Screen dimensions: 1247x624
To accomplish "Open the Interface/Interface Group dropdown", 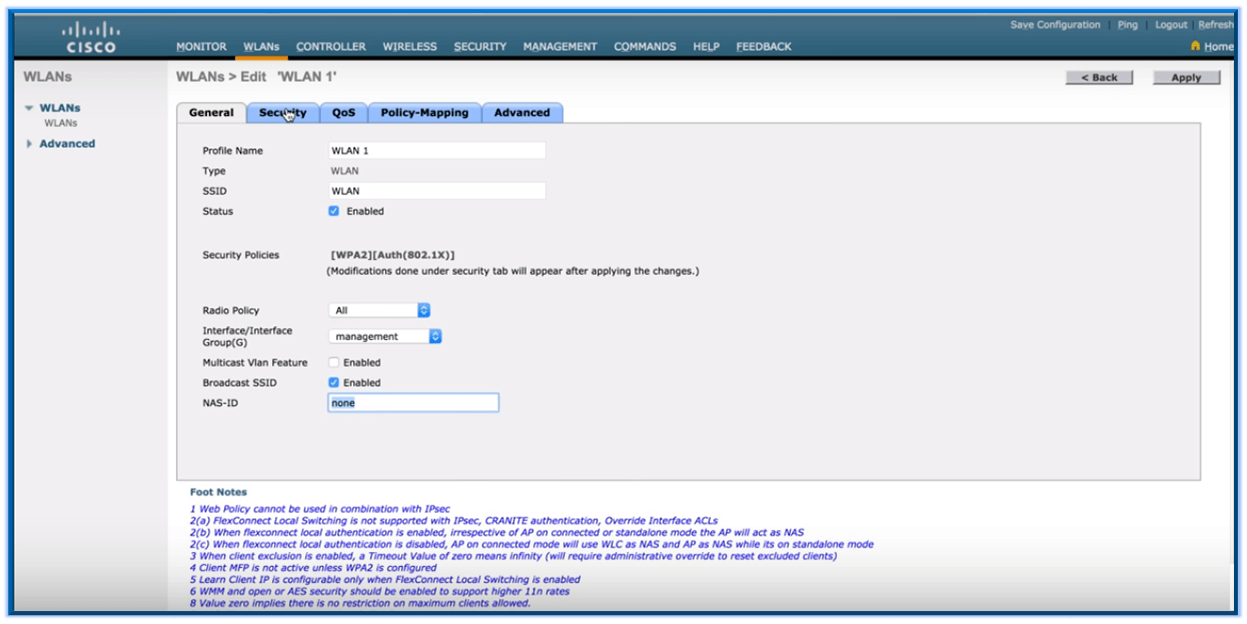I will tap(383, 336).
